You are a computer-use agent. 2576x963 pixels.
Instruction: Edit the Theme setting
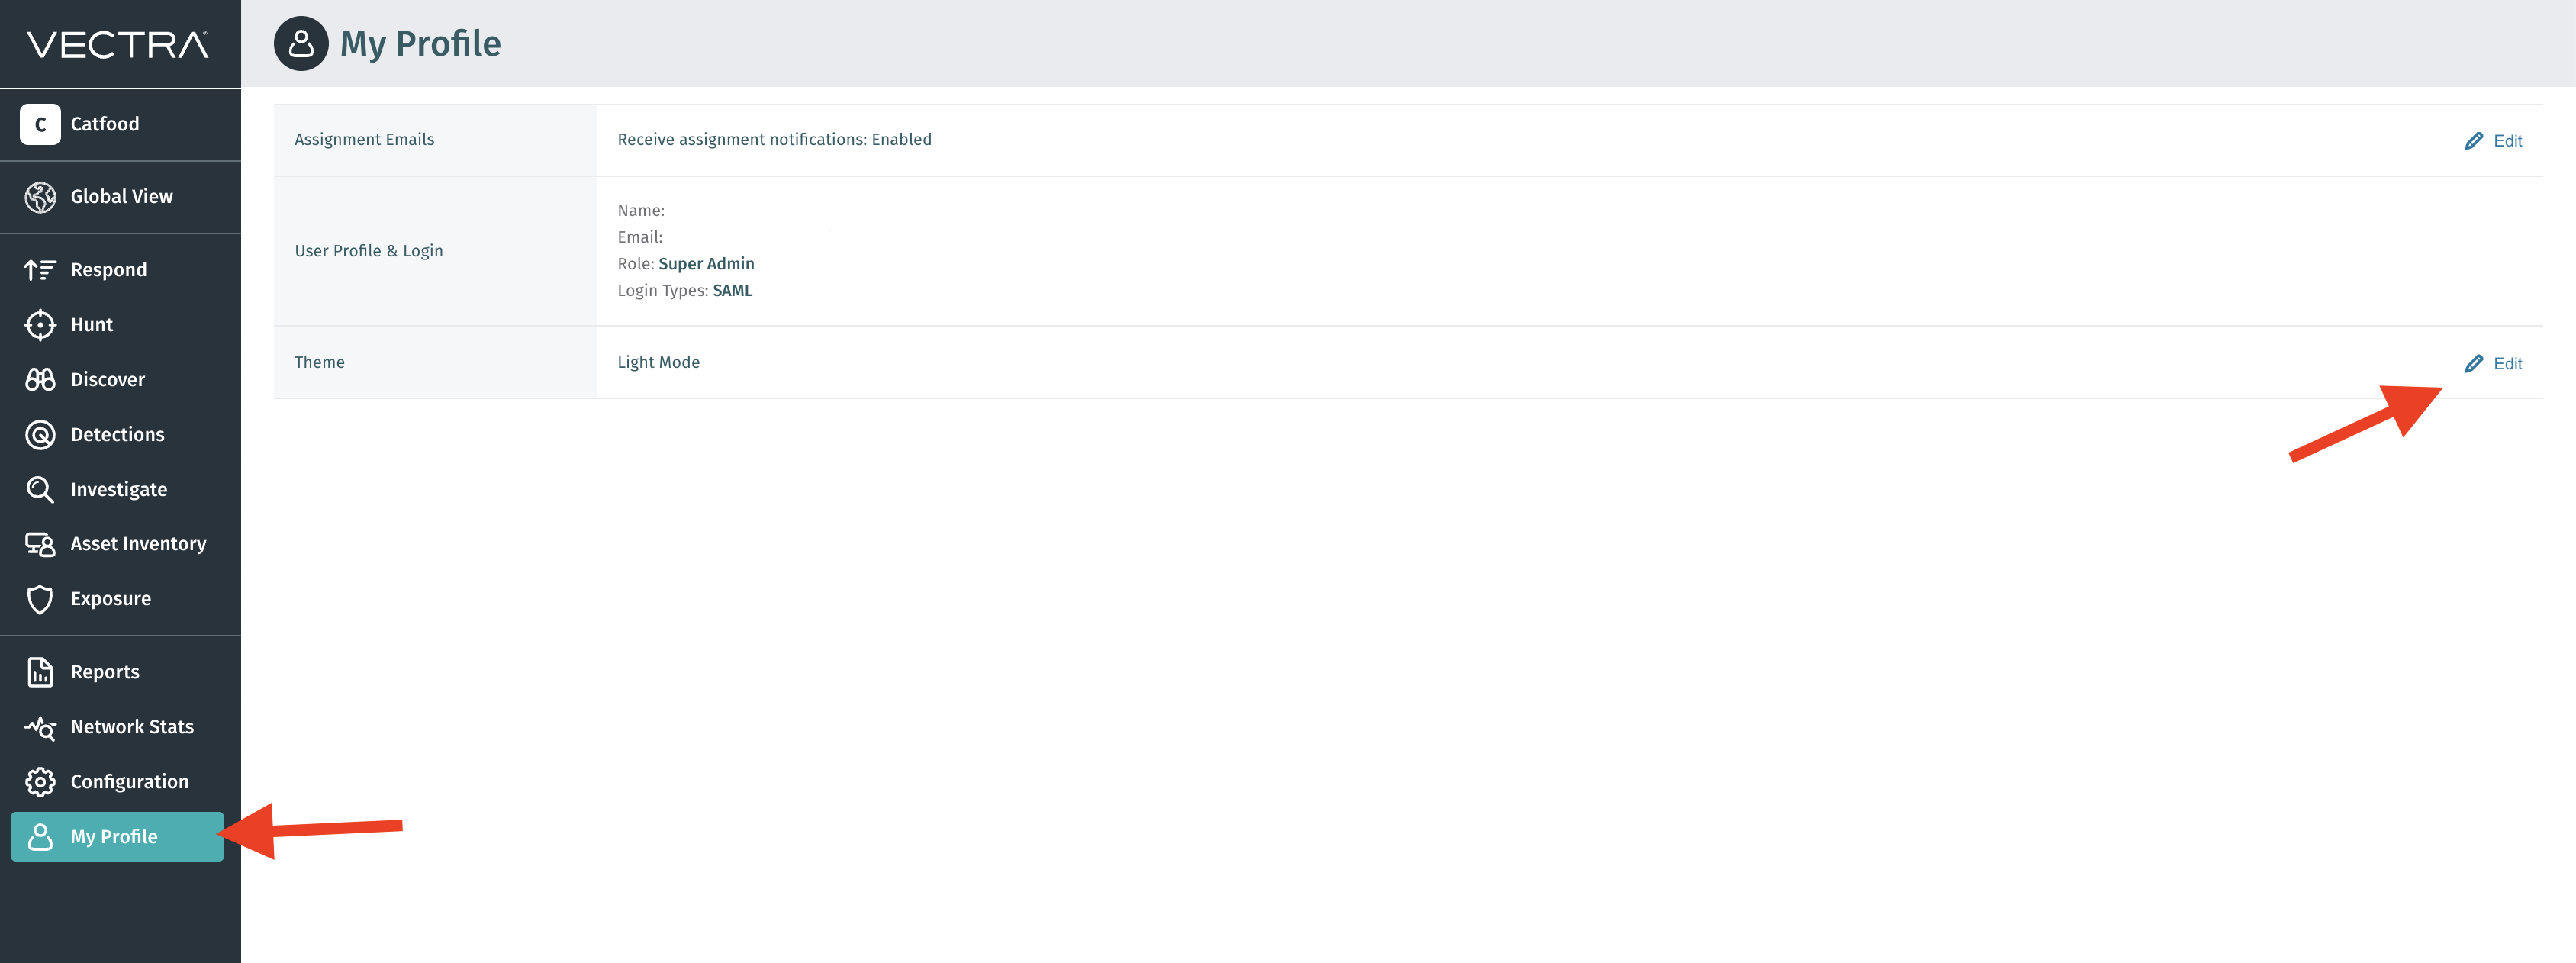tap(2493, 364)
